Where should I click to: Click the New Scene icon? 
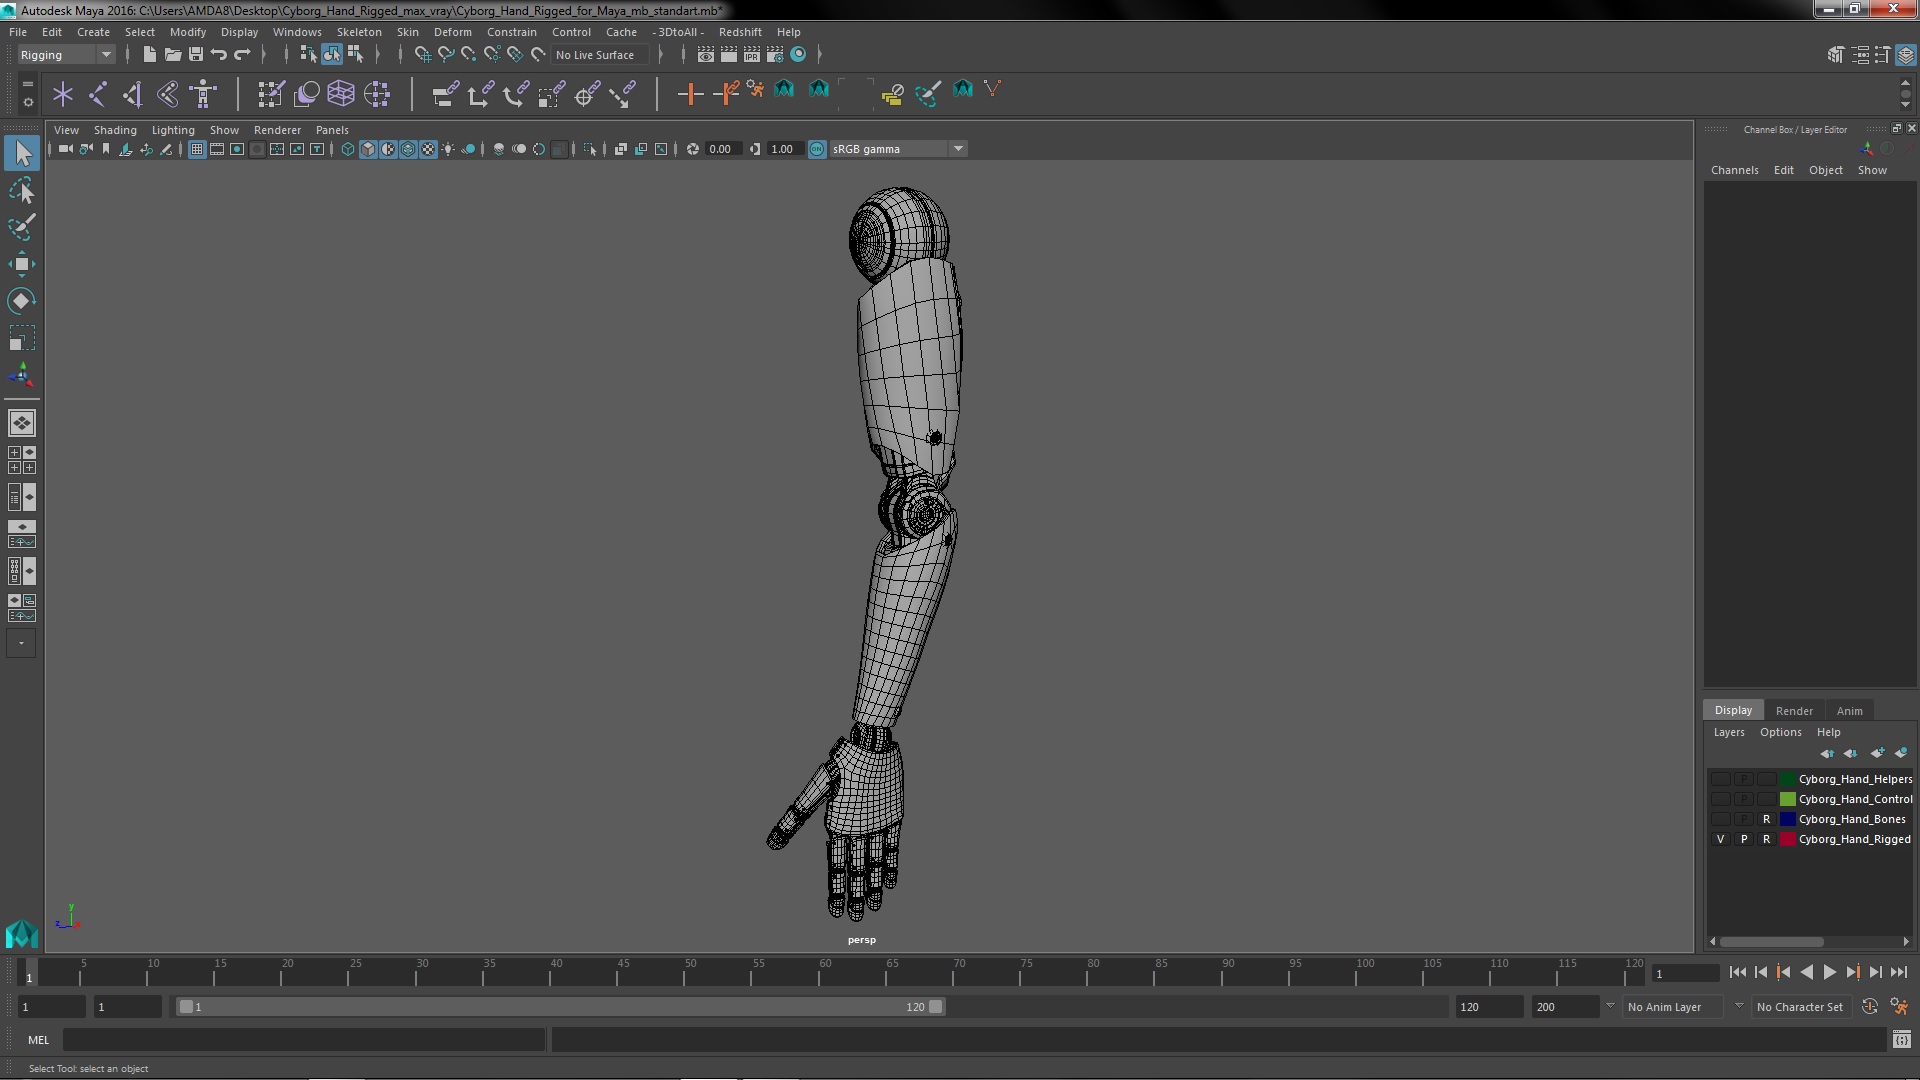(x=149, y=55)
